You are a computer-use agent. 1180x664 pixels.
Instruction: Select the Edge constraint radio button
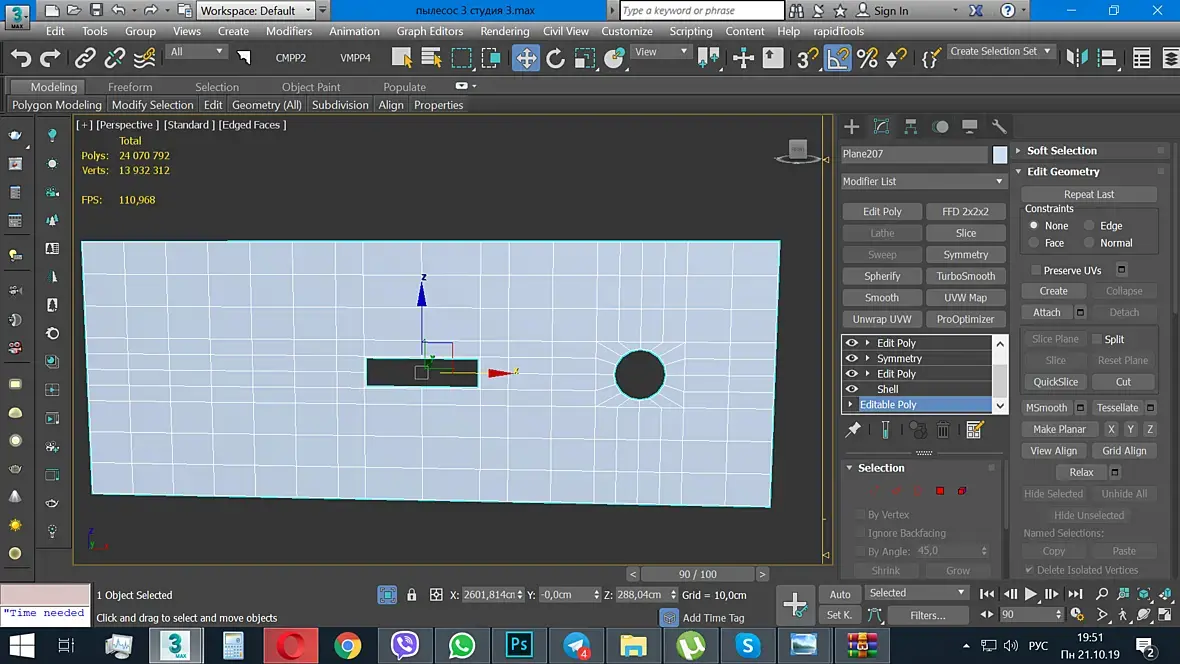pyautogui.click(x=1090, y=226)
